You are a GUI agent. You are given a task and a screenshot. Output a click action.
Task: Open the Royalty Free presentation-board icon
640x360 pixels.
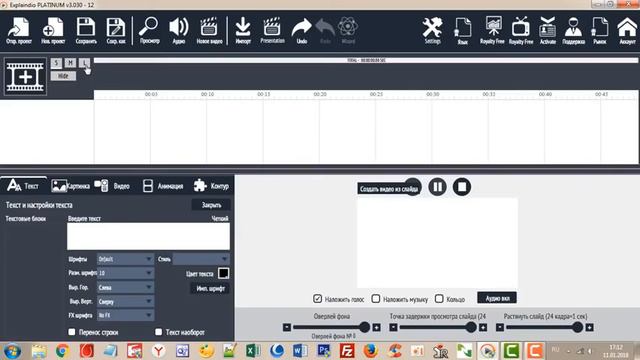pyautogui.click(x=492, y=30)
